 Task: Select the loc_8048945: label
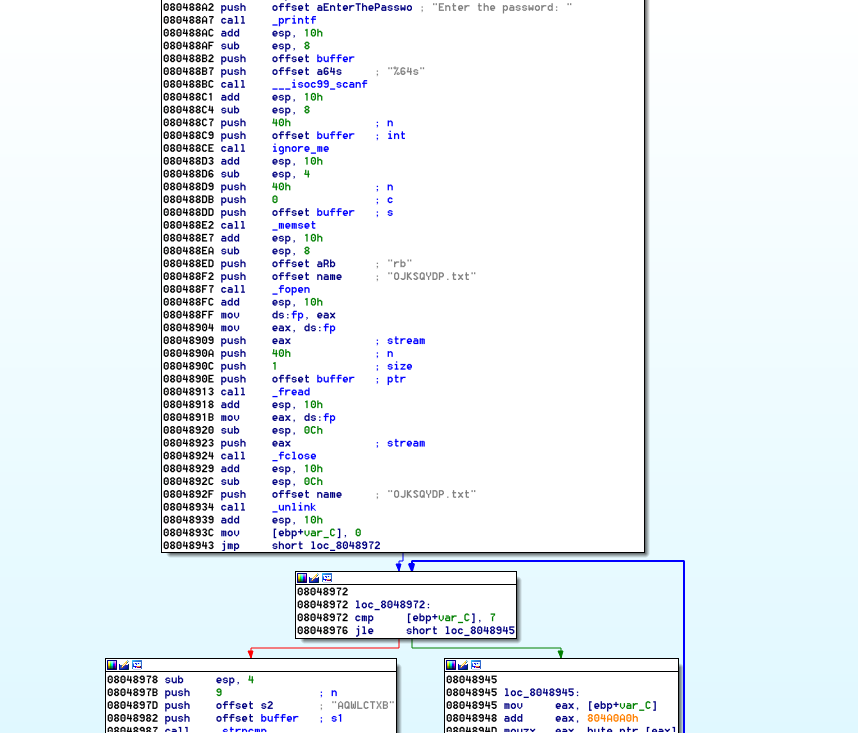(542, 693)
